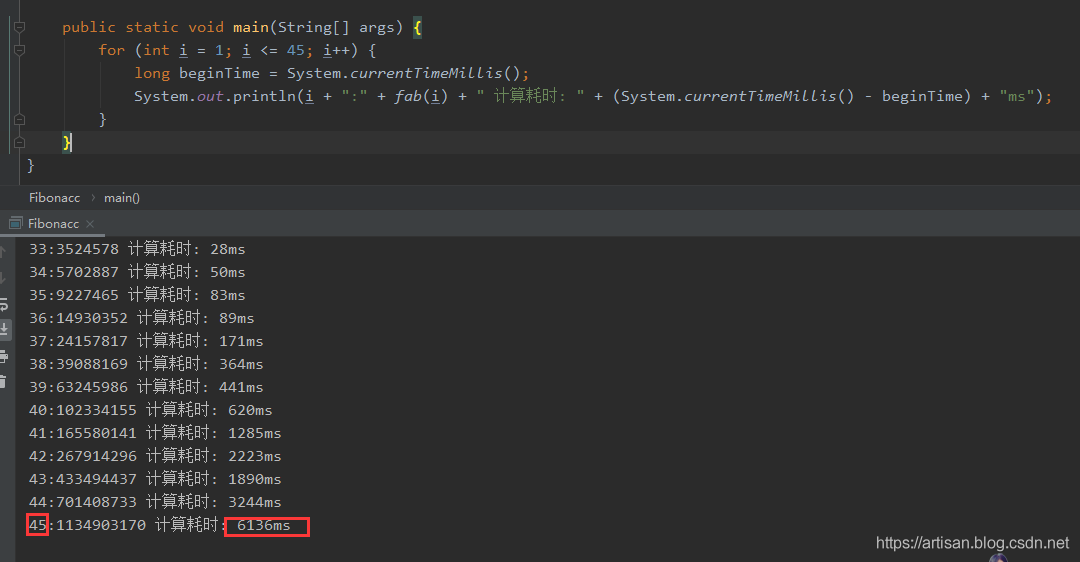Collapse the for loop fold marker
1080x562 pixels.
click(x=19, y=50)
